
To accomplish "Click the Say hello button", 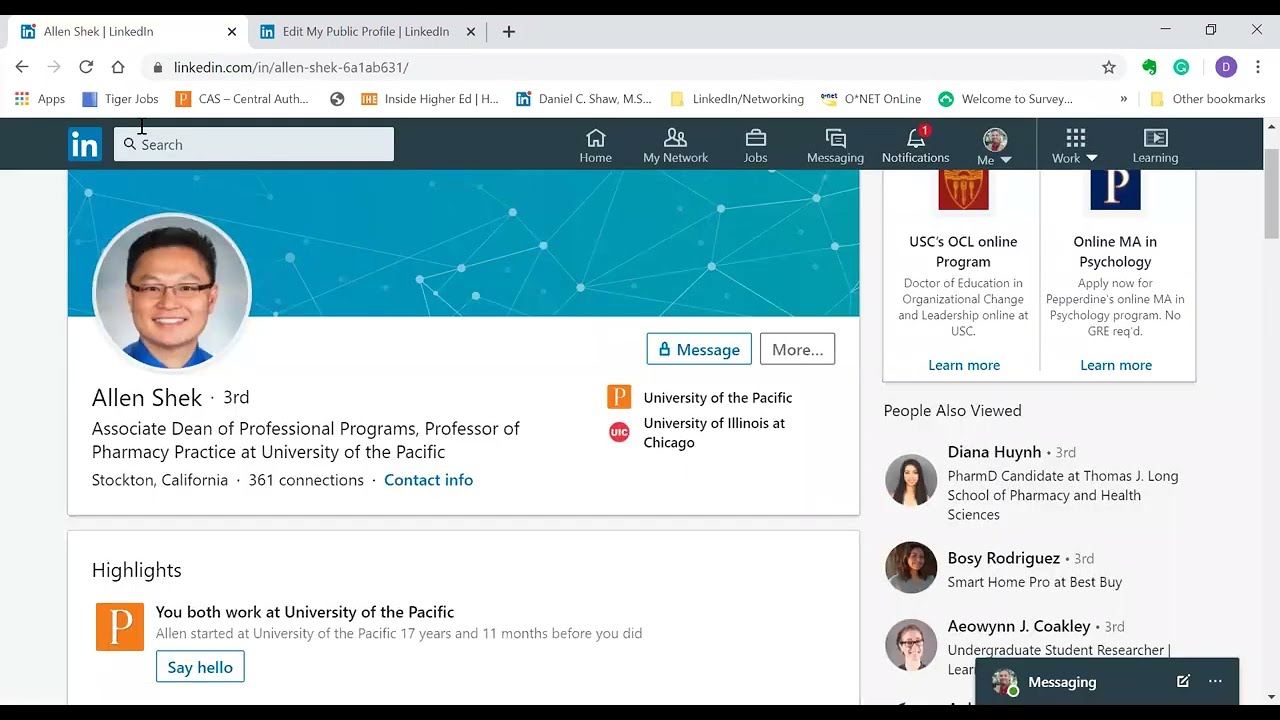I will tap(200, 667).
